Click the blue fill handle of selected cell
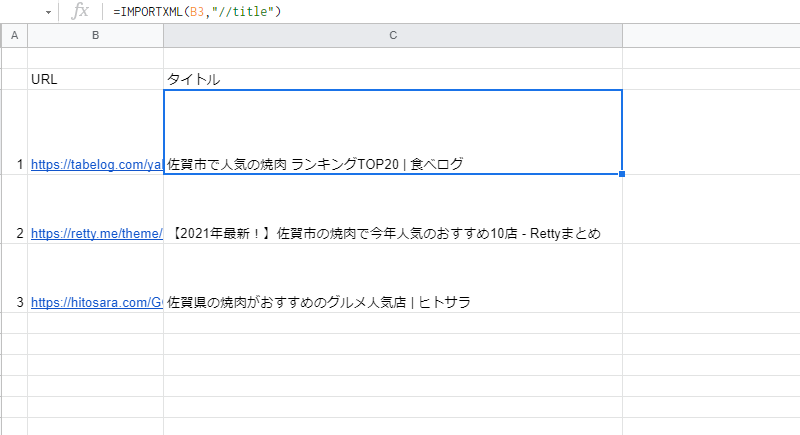 622,174
